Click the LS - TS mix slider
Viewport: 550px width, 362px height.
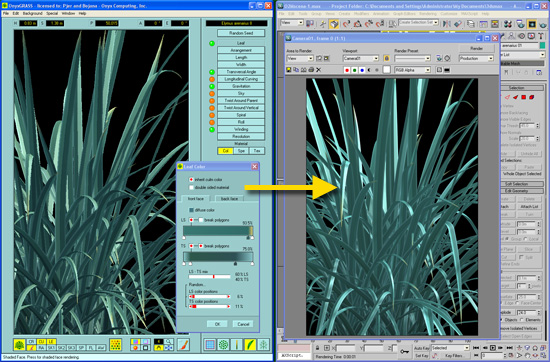(x=209, y=277)
